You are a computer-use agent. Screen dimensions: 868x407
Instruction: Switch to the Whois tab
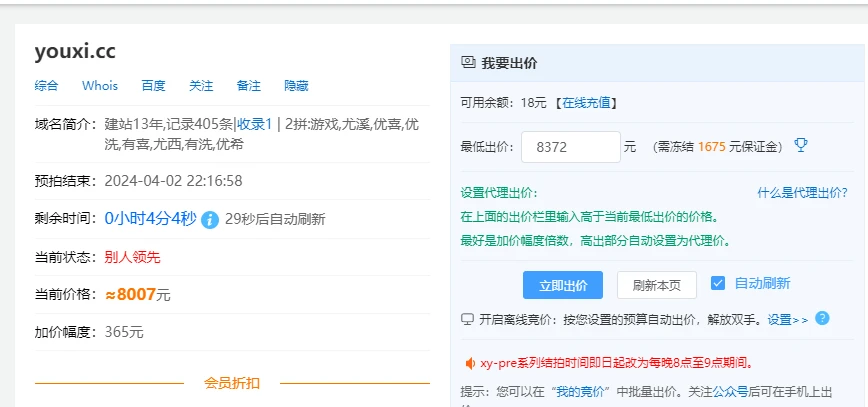pos(100,86)
